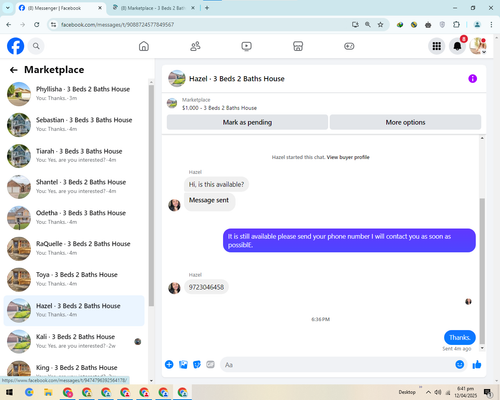
Task: Open the nine-dot Menu grid icon
Action: click(x=437, y=46)
